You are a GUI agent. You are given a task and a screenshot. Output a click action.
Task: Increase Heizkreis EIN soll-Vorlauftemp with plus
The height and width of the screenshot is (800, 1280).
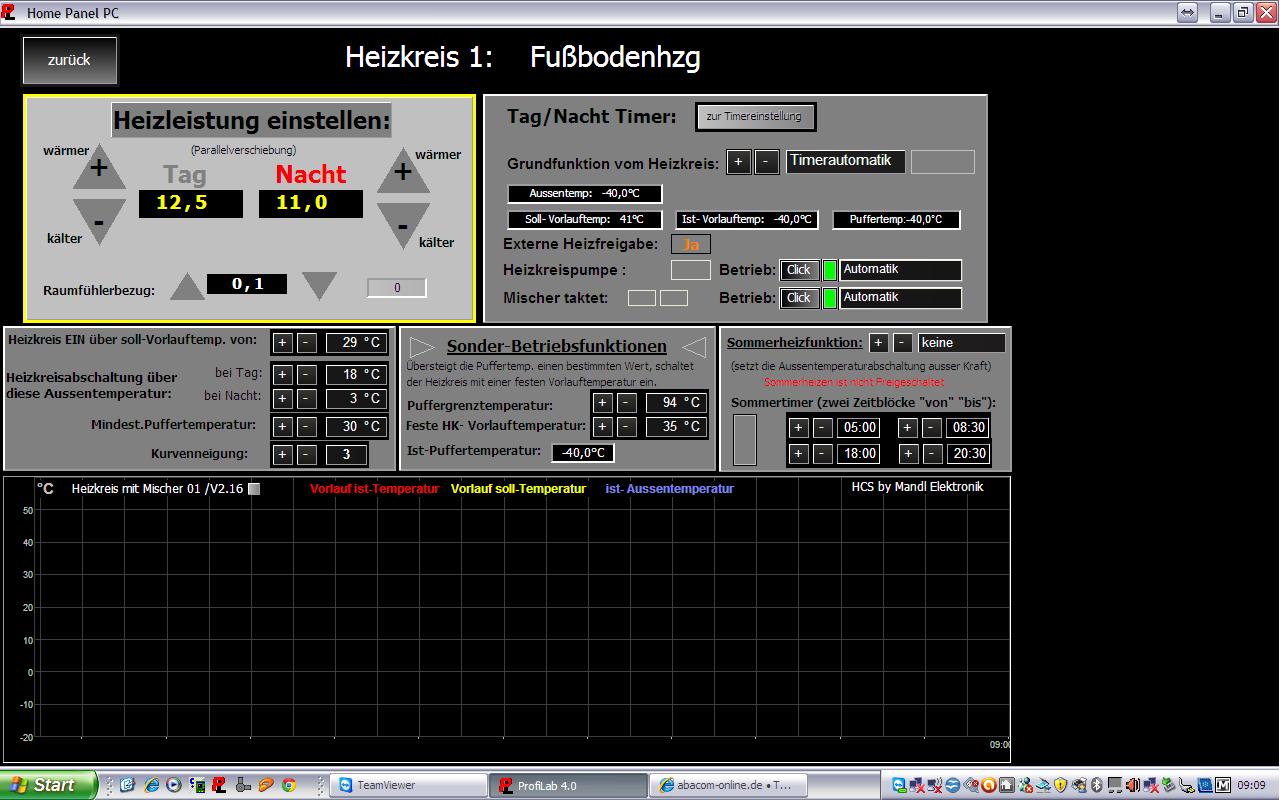coord(283,343)
